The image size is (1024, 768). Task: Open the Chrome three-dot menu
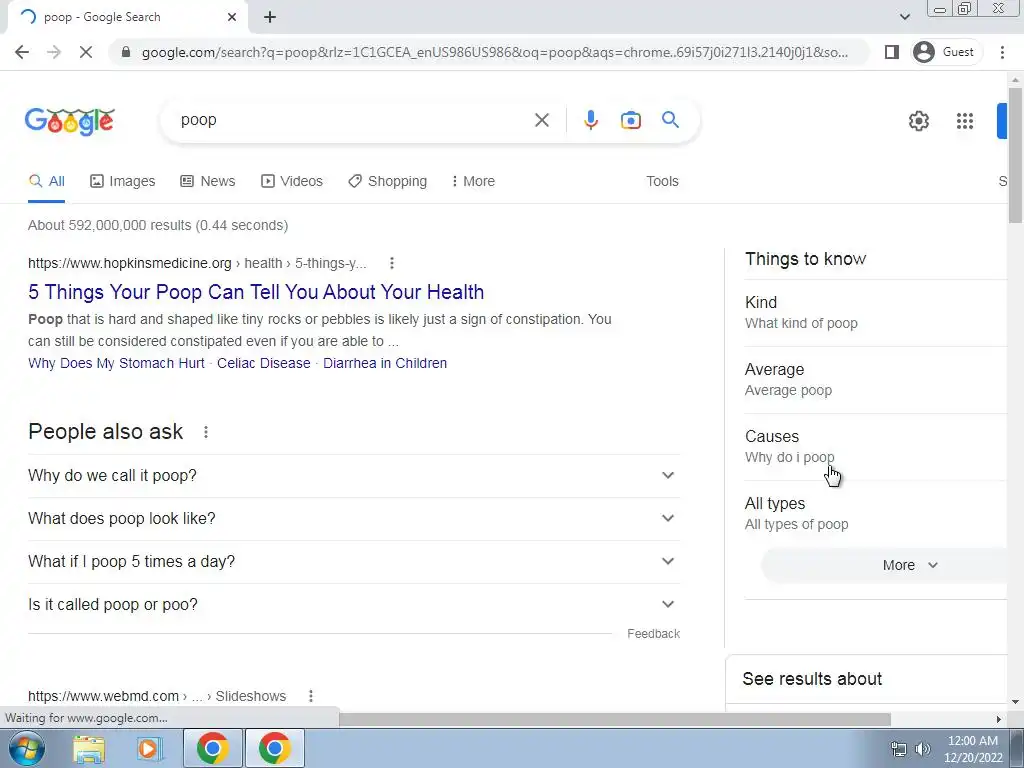(1002, 52)
